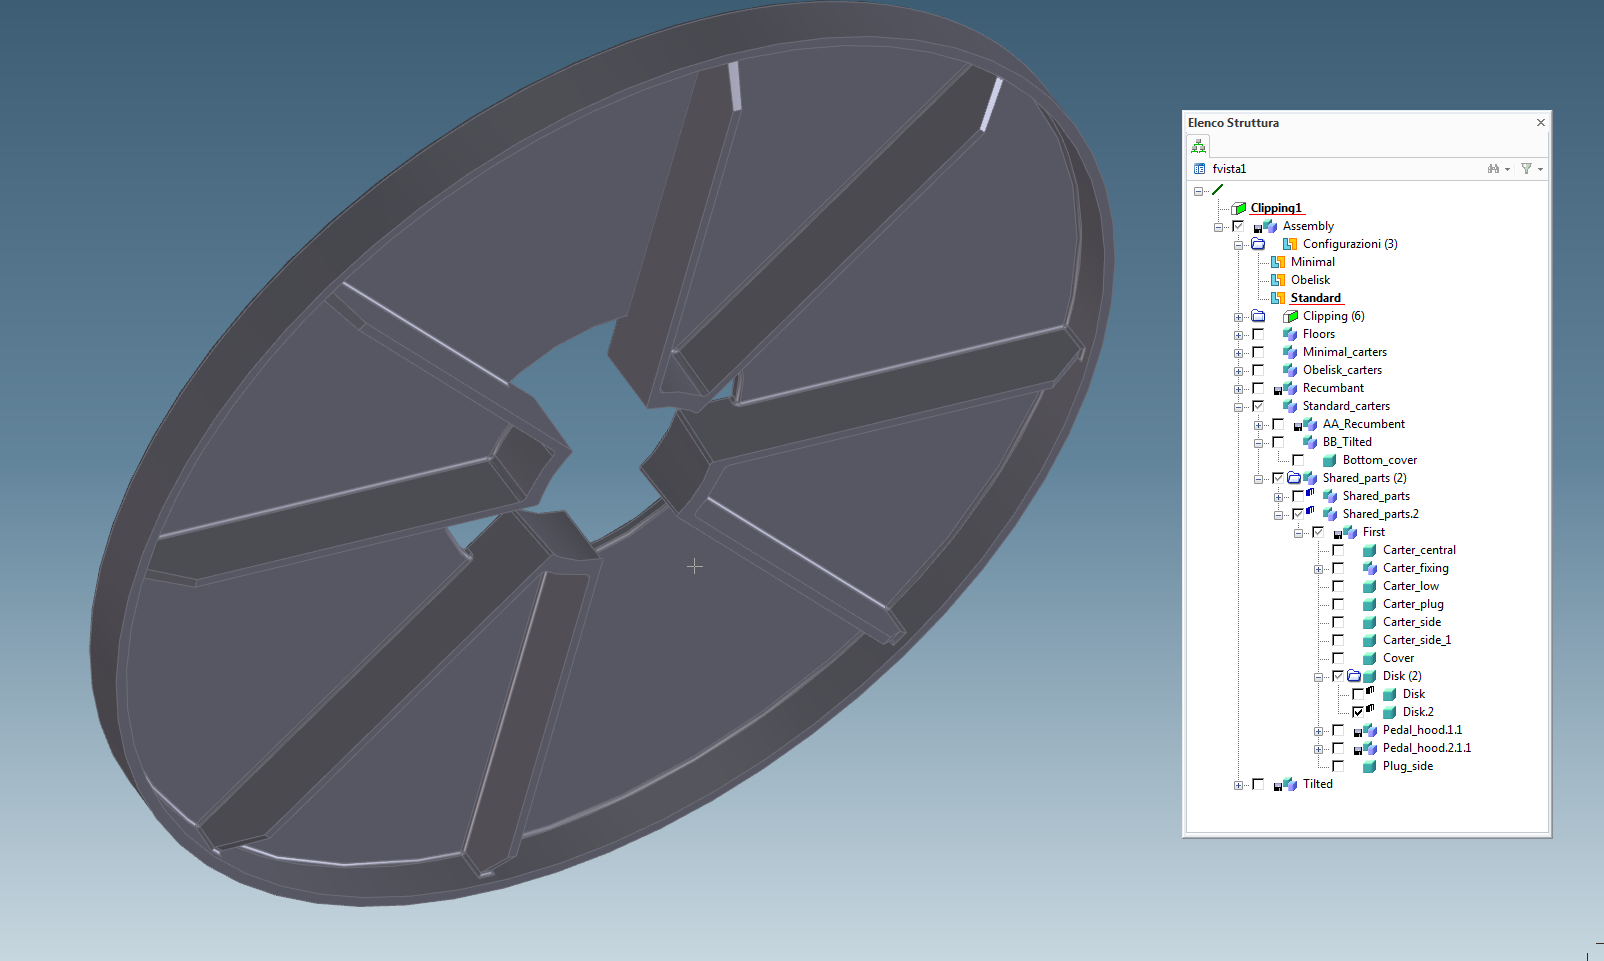The height and width of the screenshot is (961, 1604).
Task: Select the Obelisk configuration icon
Action: pos(1278,280)
